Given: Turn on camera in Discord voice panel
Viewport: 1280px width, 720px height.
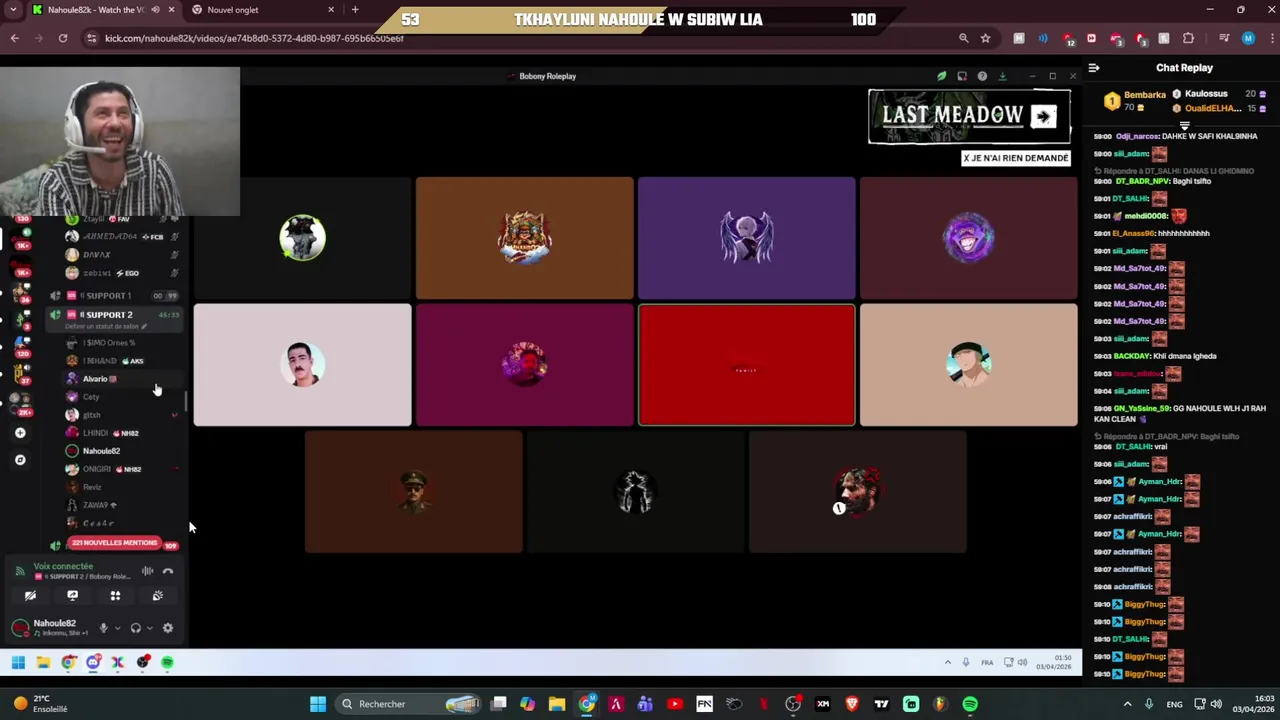Looking at the screenshot, I should tap(30, 595).
